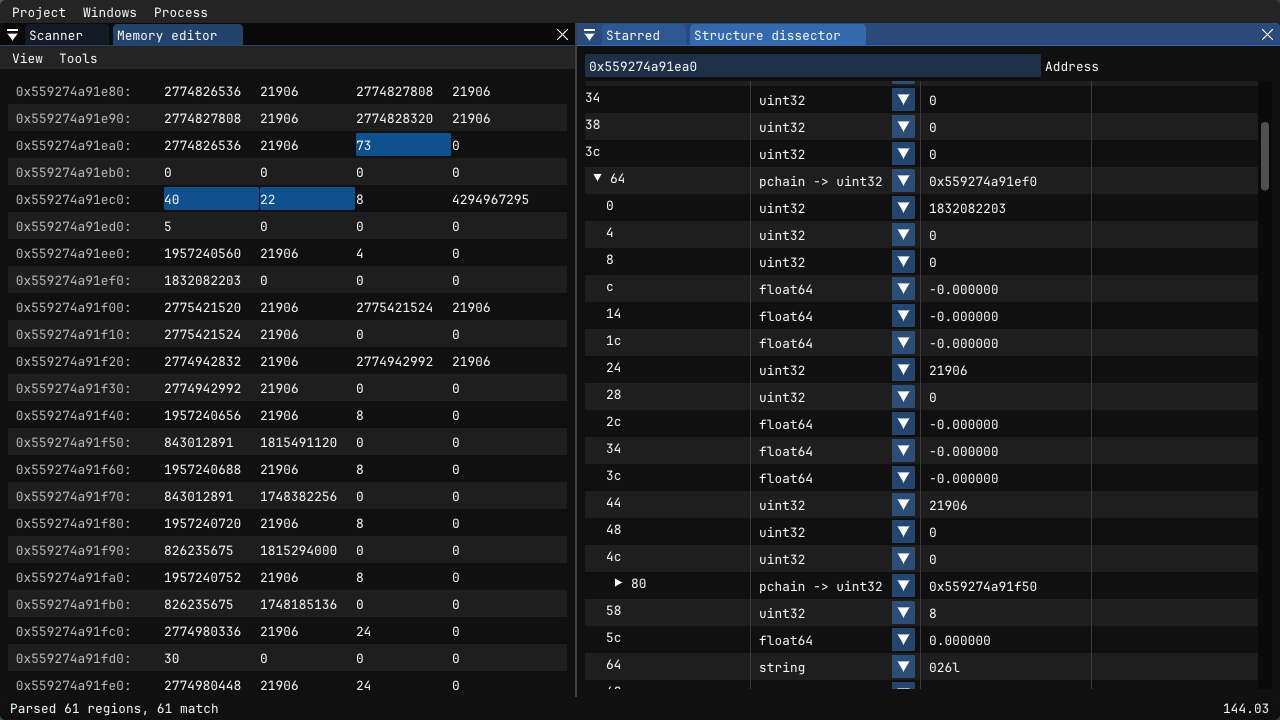This screenshot has height=720, width=1280.
Task: Collapse the pchain node at offset 64
Action: click(x=598, y=178)
